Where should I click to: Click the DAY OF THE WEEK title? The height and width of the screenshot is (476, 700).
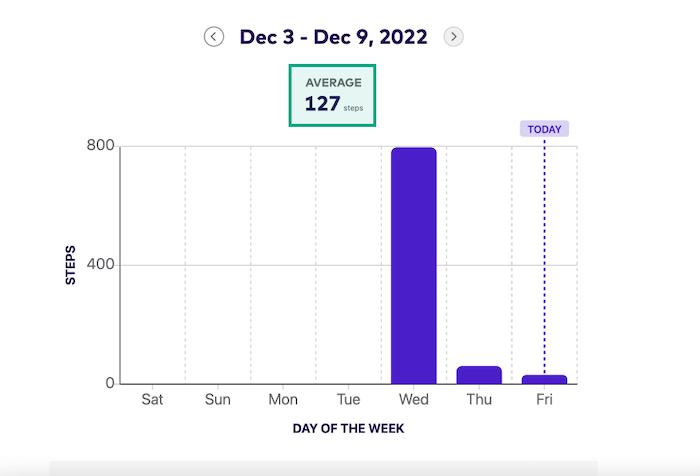click(348, 429)
